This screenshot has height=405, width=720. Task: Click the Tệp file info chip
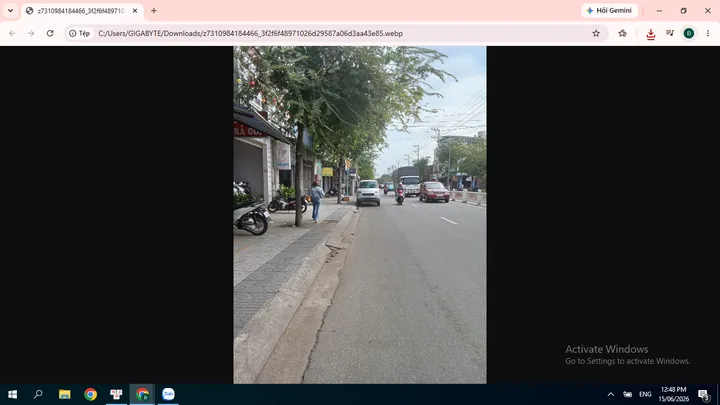pos(79,34)
